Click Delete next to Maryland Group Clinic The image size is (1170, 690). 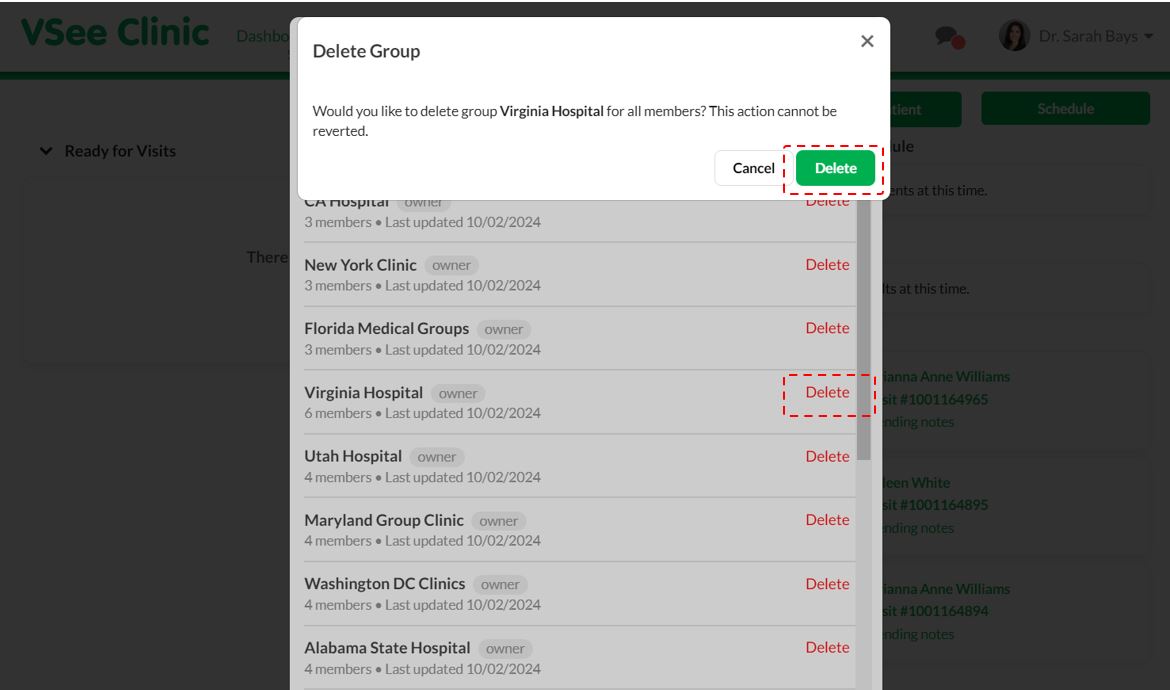click(x=827, y=520)
